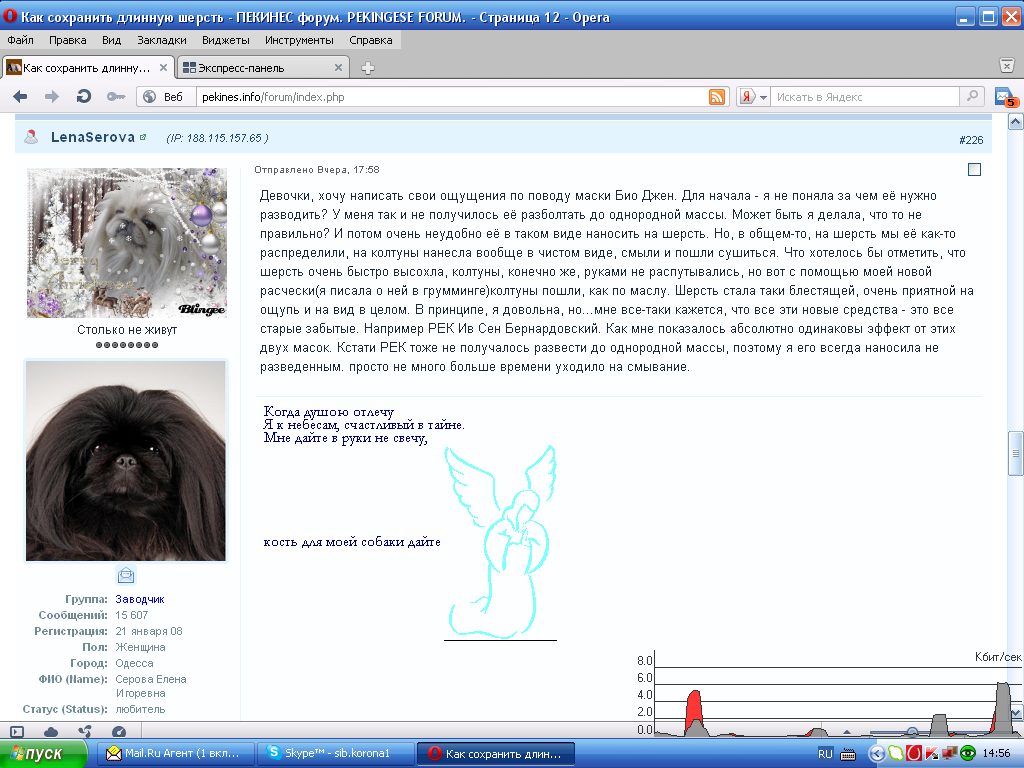The image size is (1024, 768).
Task: Close the Экспресс-панель tab
Action: coord(338,67)
